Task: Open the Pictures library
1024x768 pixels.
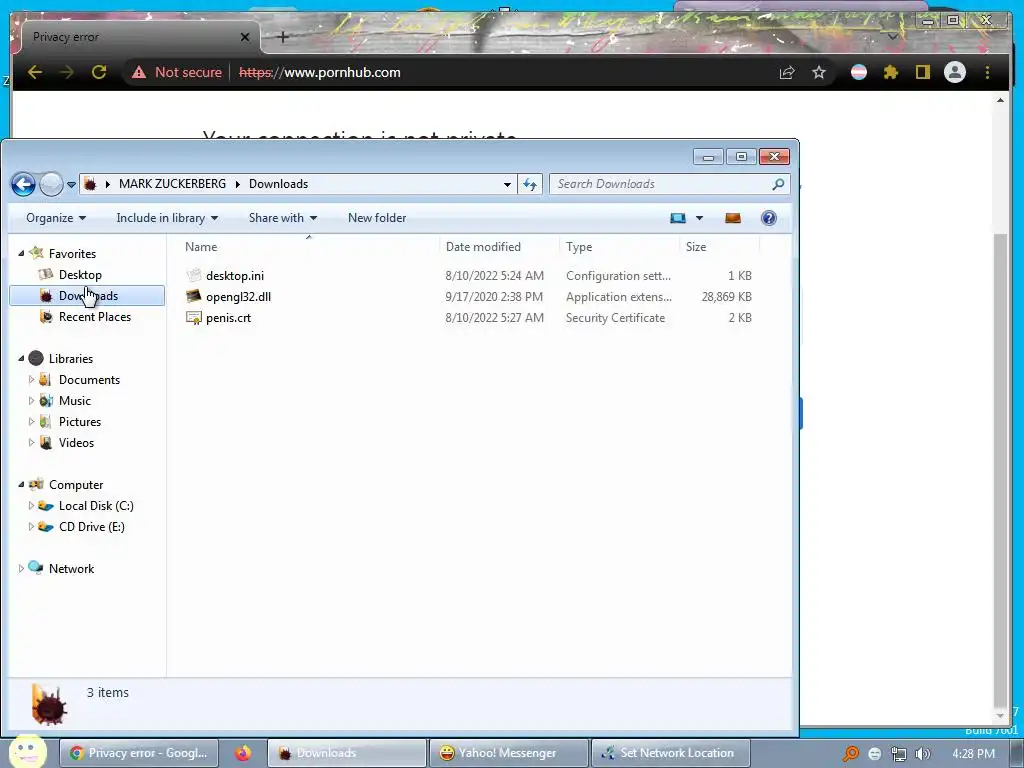Action: tap(80, 422)
